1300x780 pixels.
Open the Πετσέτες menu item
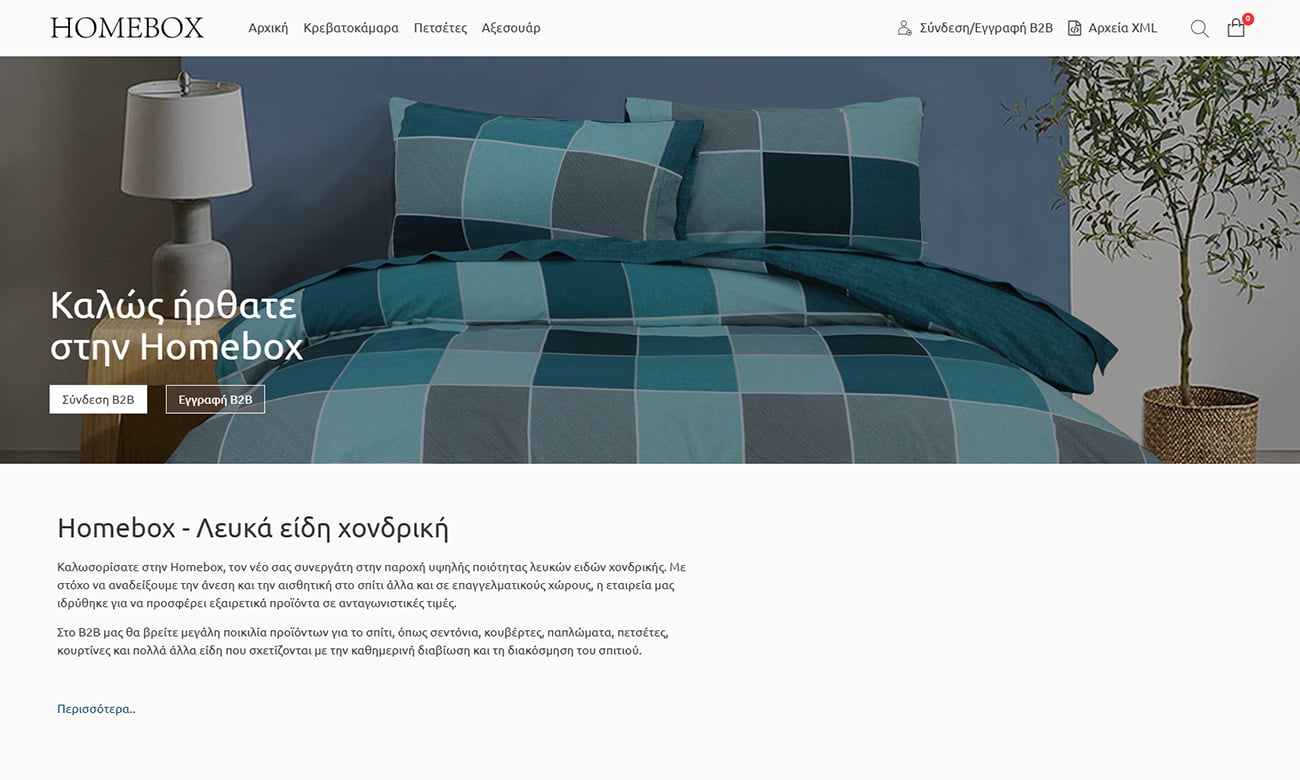[440, 28]
